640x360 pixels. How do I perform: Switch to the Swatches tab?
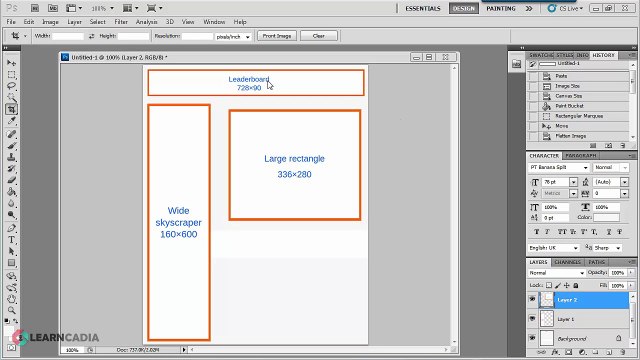[541, 55]
